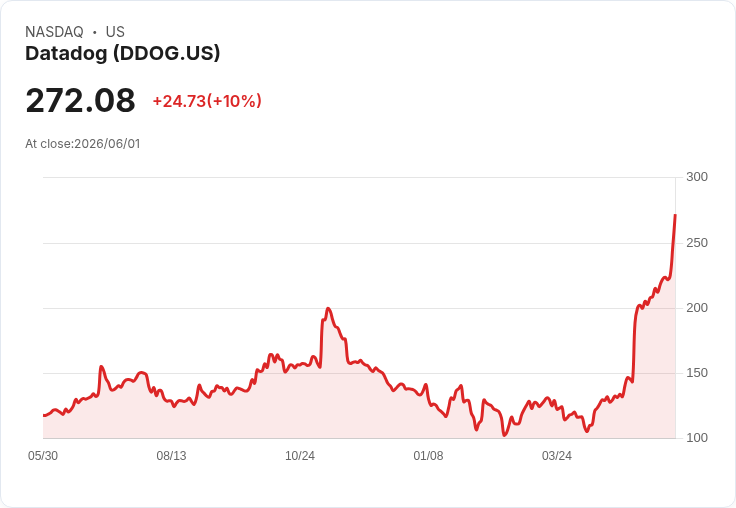Click the 08/13 date axis label
736x508 pixels.
[171, 456]
